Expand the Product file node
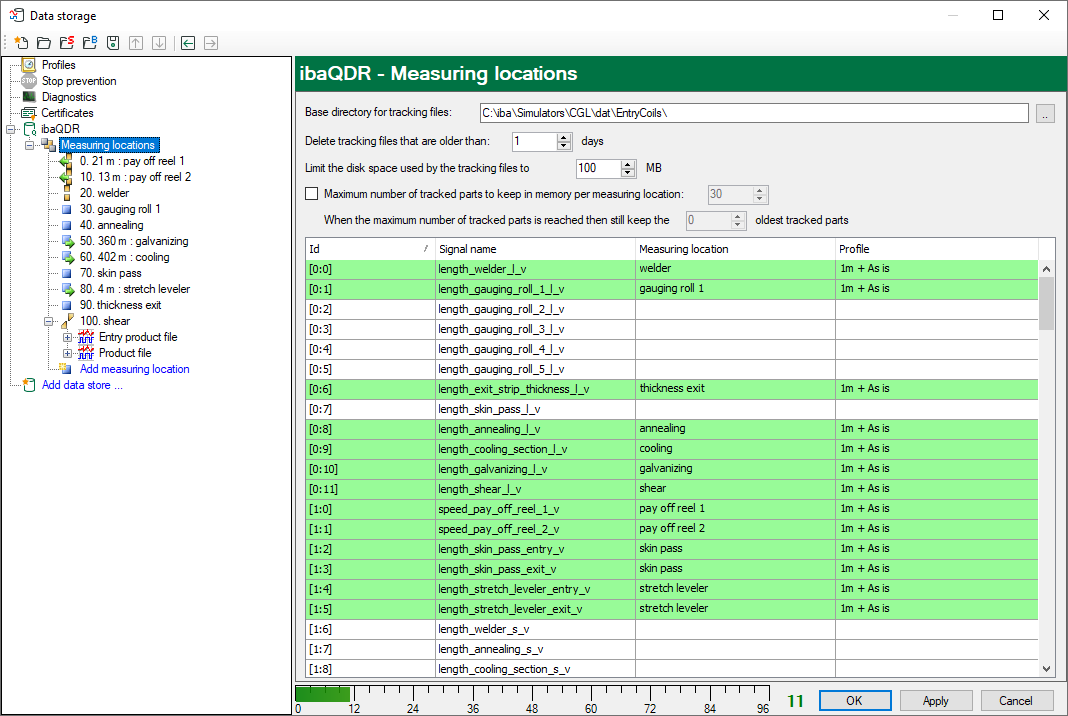1068x716 pixels. pos(67,353)
